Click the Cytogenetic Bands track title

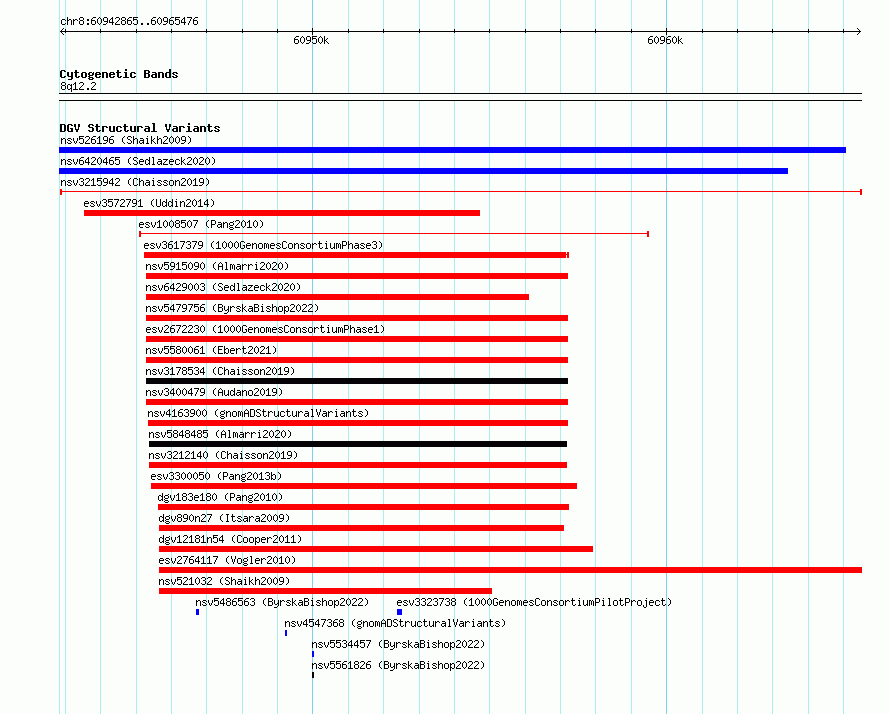click(119, 74)
